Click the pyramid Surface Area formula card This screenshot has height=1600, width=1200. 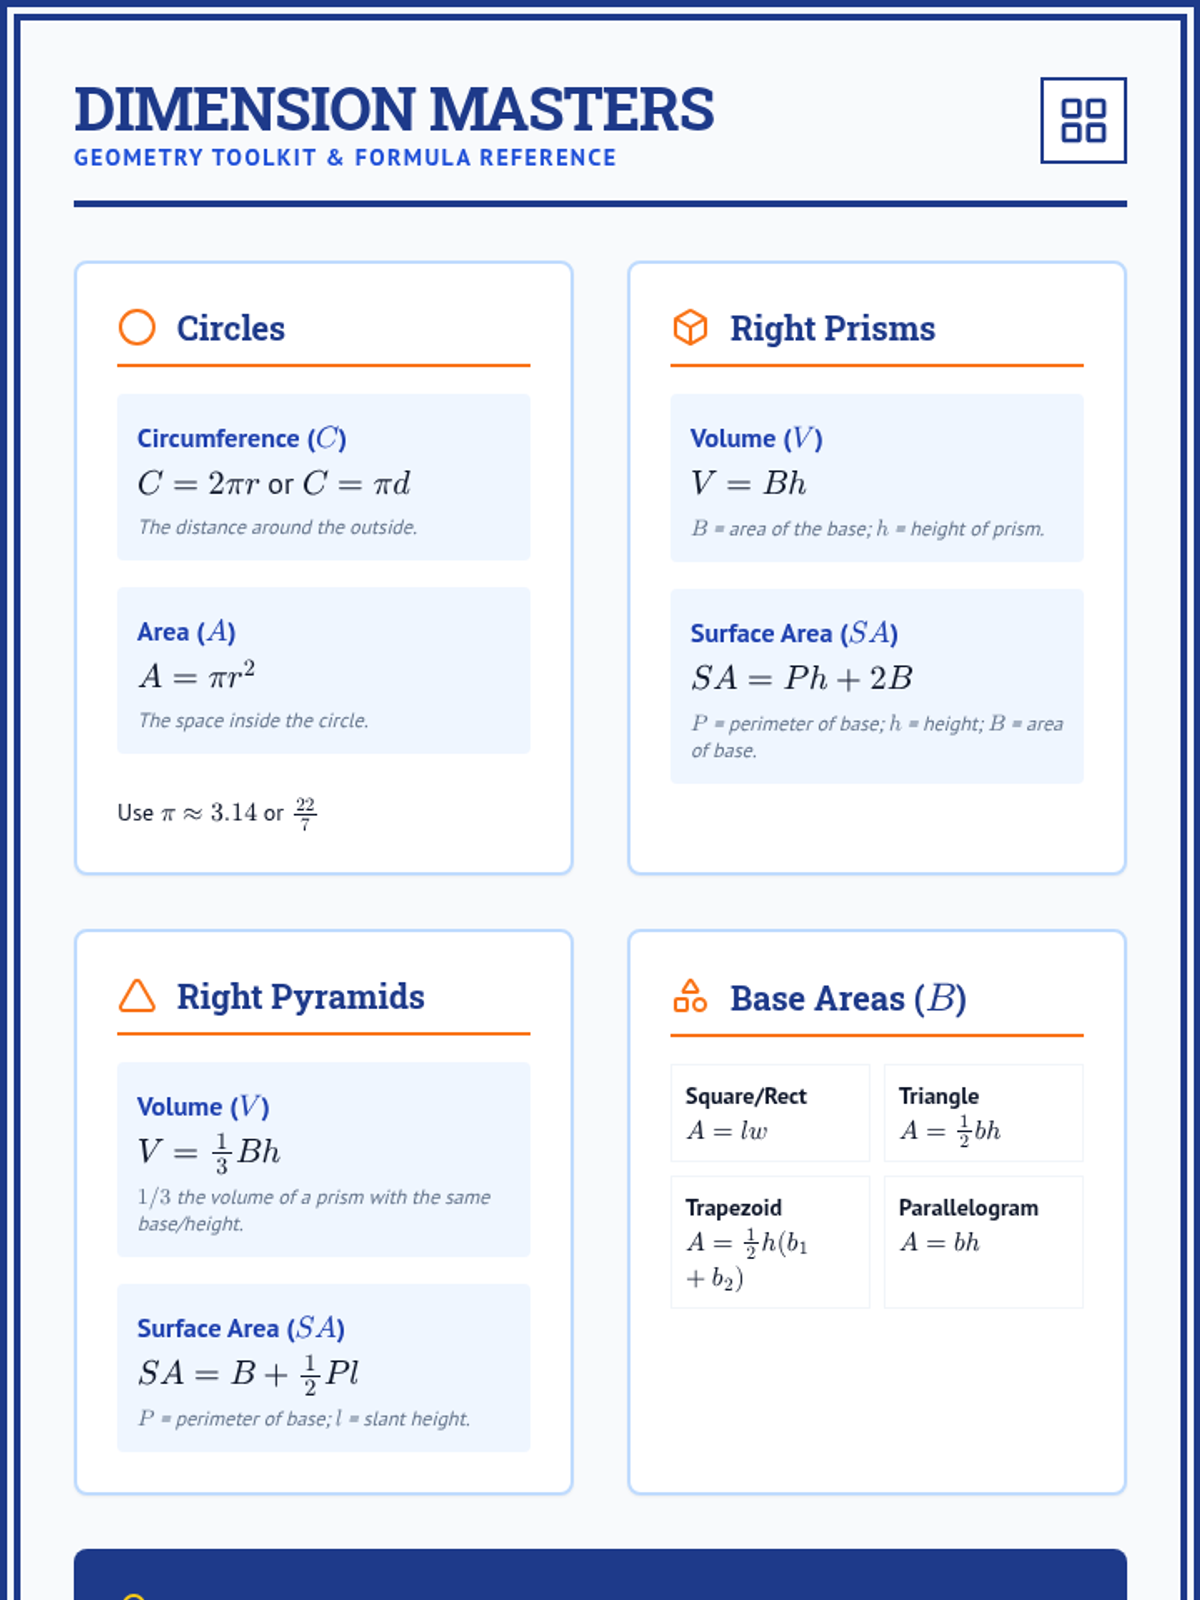[323, 1367]
